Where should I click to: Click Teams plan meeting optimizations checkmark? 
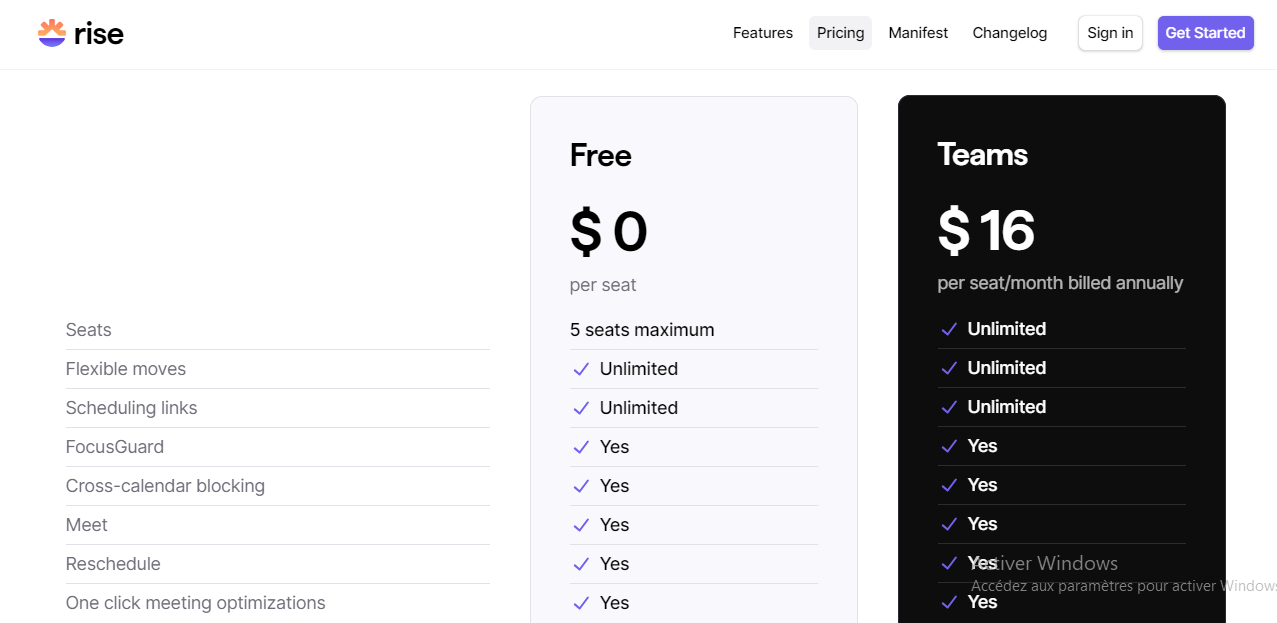(949, 602)
